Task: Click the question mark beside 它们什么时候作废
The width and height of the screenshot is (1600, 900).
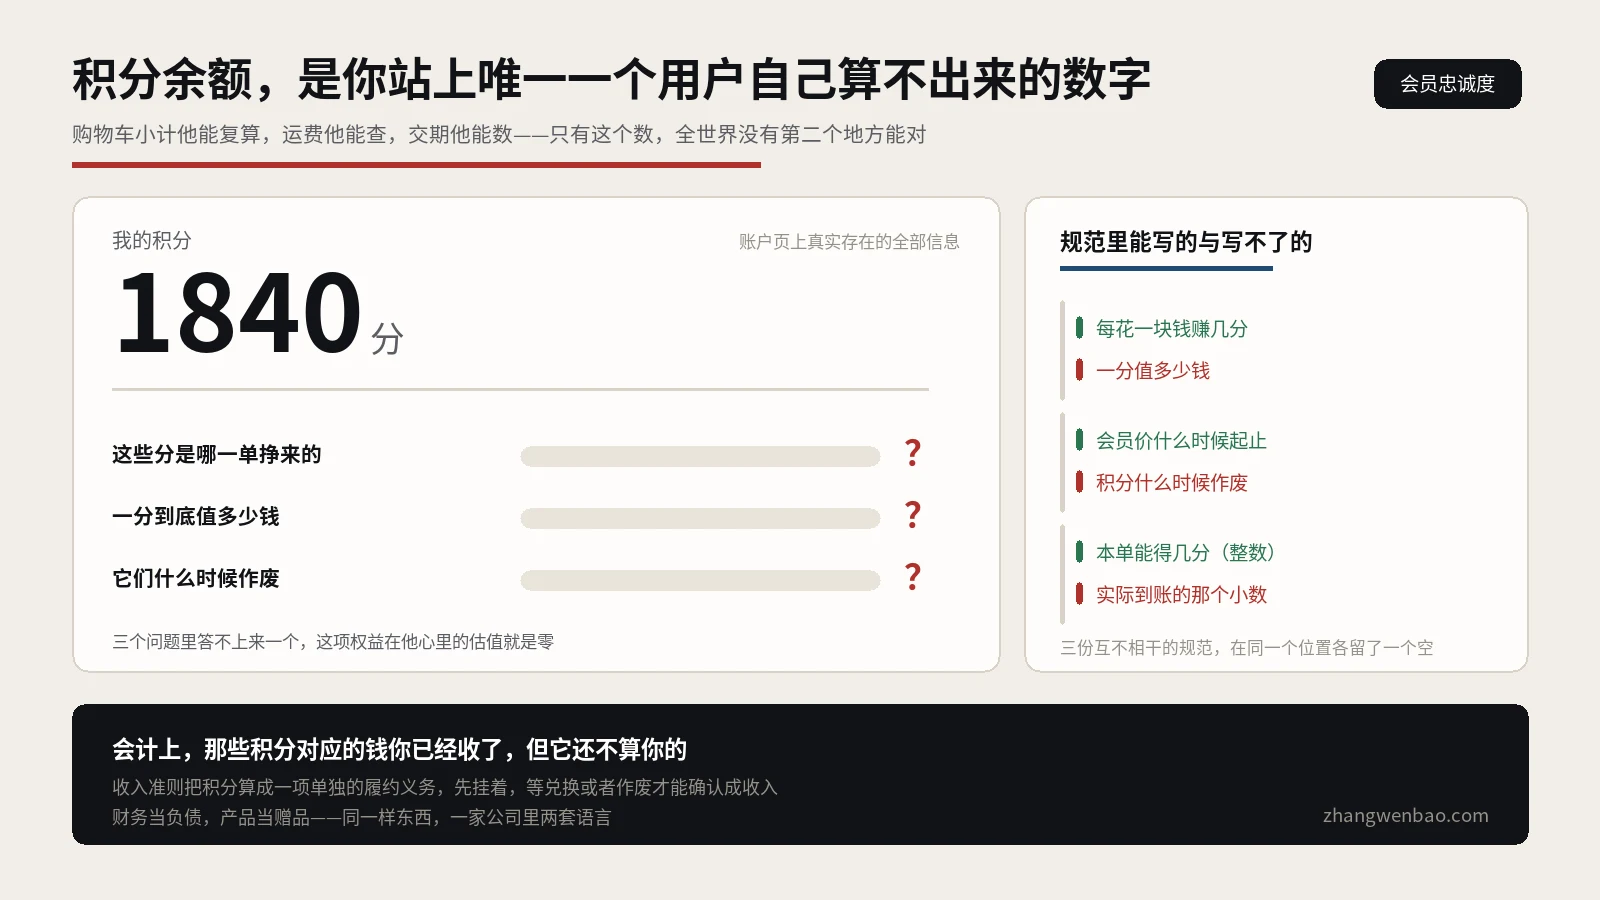Action: pos(912,577)
